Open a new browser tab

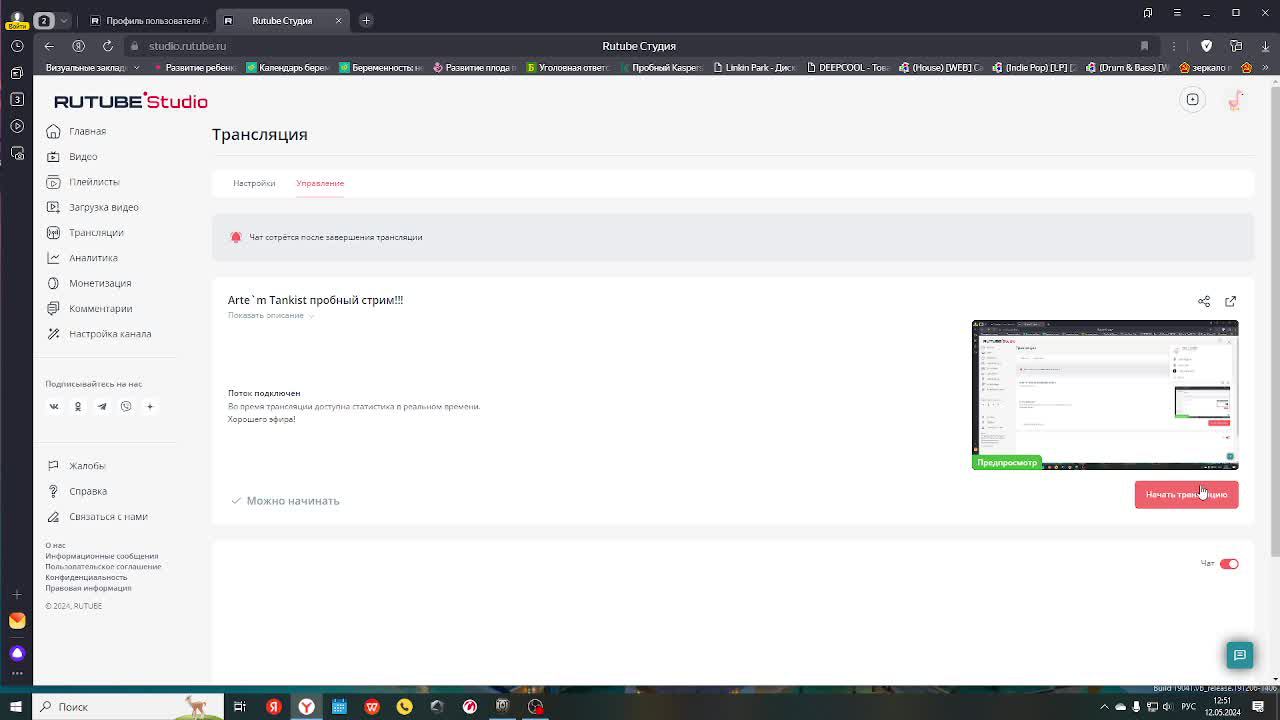(366, 20)
